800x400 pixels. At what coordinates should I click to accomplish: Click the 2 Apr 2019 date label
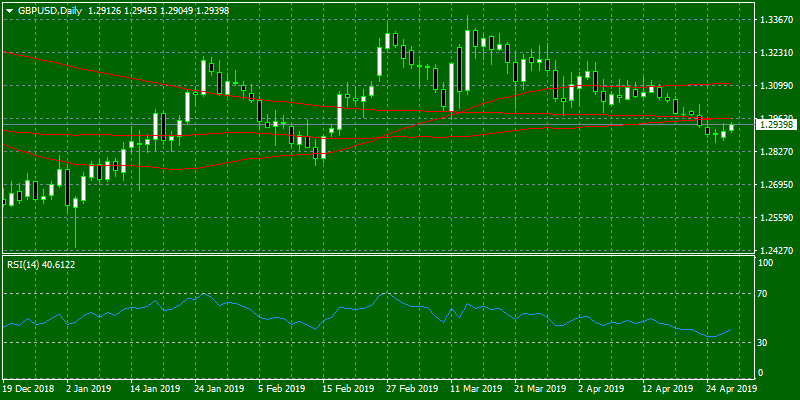601,389
